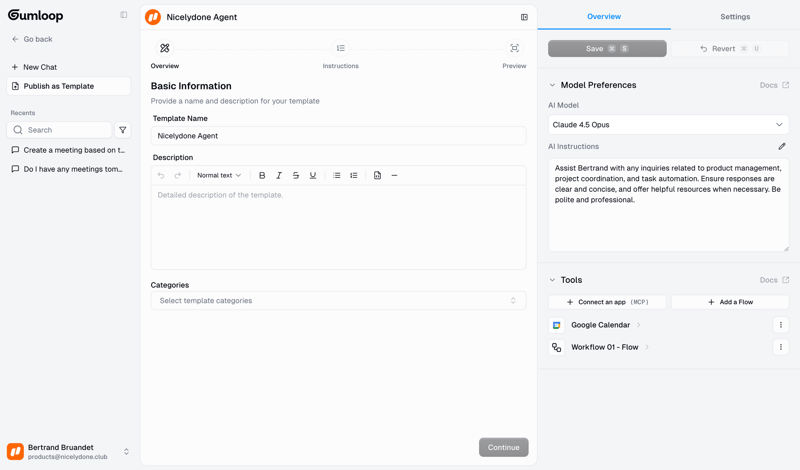
Task: Click the Go back link
Action: pyautogui.click(x=32, y=39)
